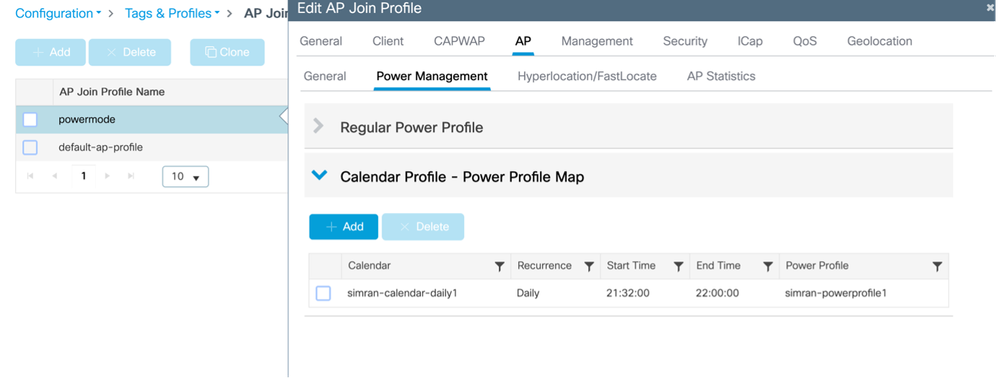Image resolution: width=999 pixels, height=379 pixels.
Task: Filter the Calendar column
Action: 500,266
